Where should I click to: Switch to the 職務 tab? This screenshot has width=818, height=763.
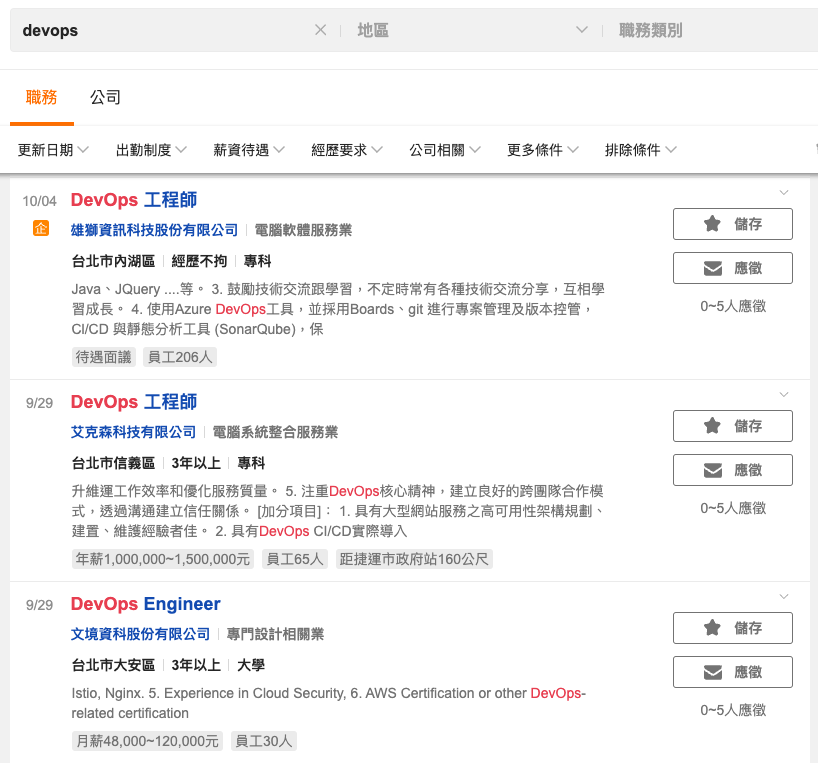42,98
